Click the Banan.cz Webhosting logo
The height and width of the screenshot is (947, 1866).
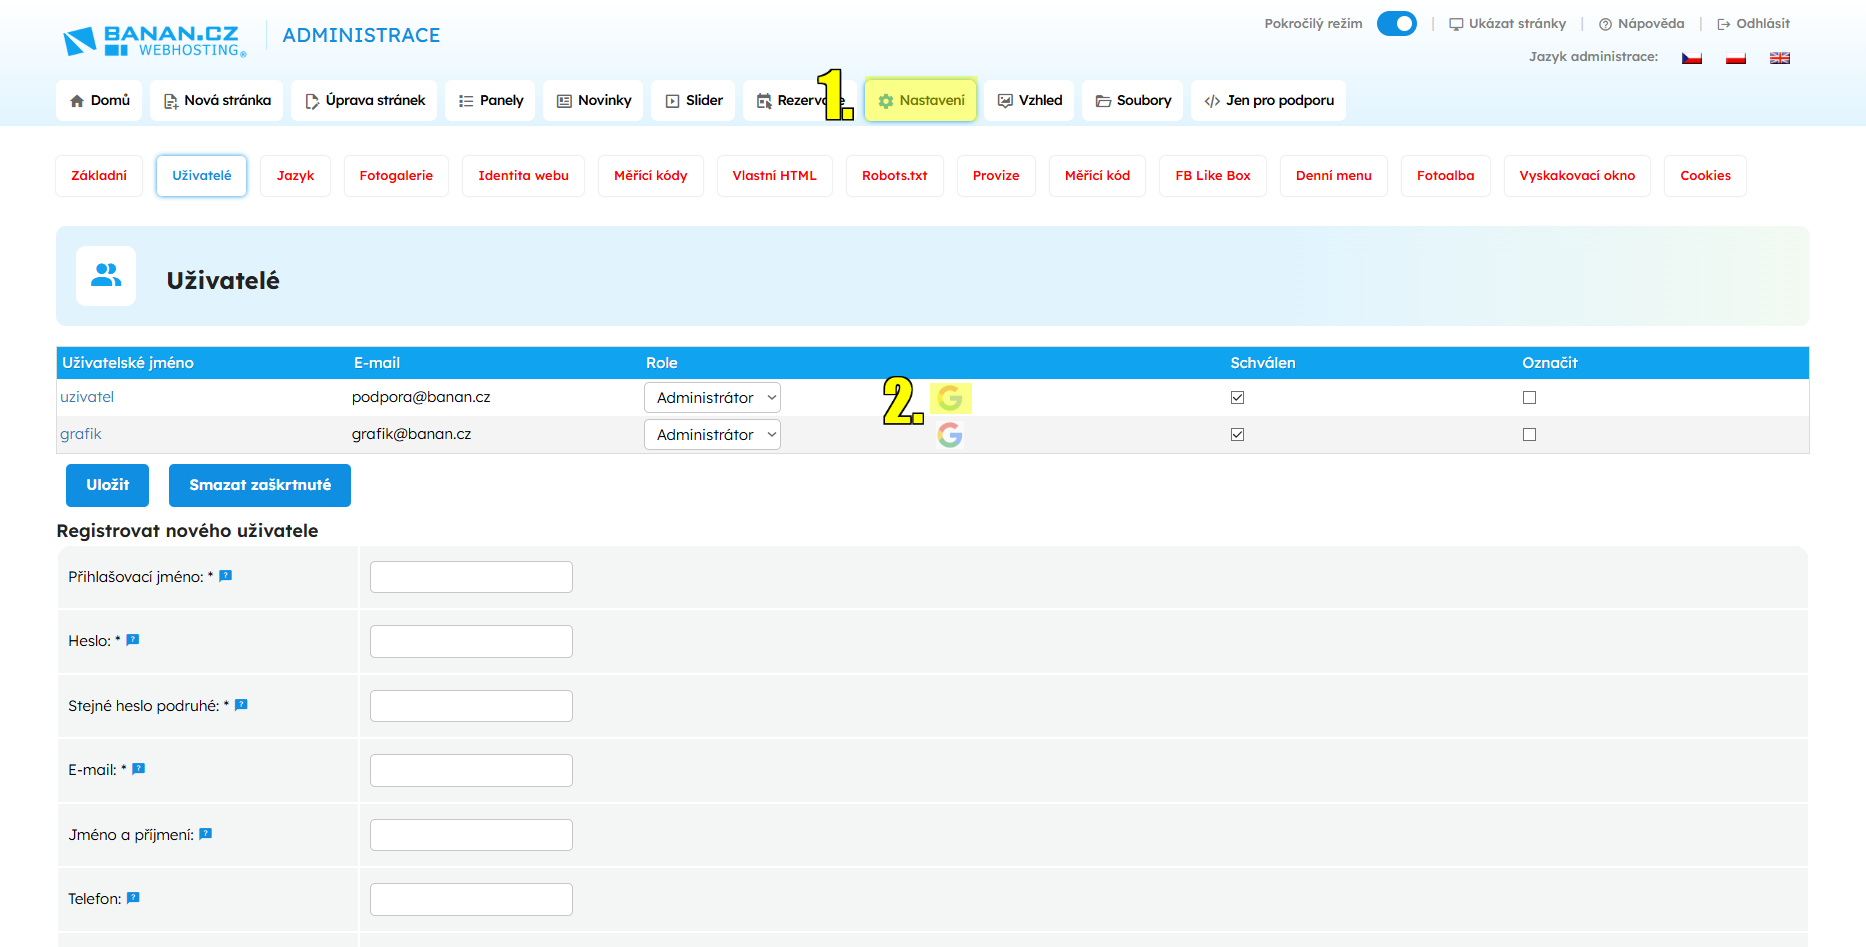[x=154, y=40]
